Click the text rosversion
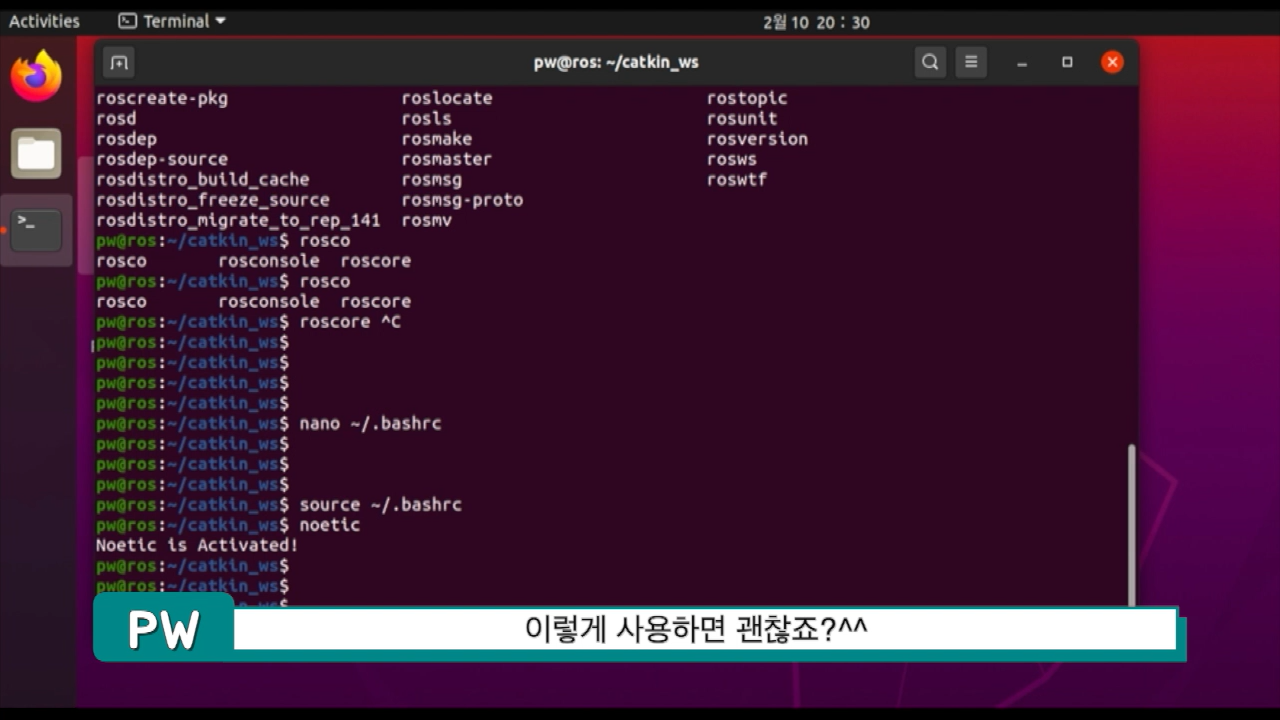This screenshot has width=1280, height=720. pyautogui.click(x=757, y=139)
